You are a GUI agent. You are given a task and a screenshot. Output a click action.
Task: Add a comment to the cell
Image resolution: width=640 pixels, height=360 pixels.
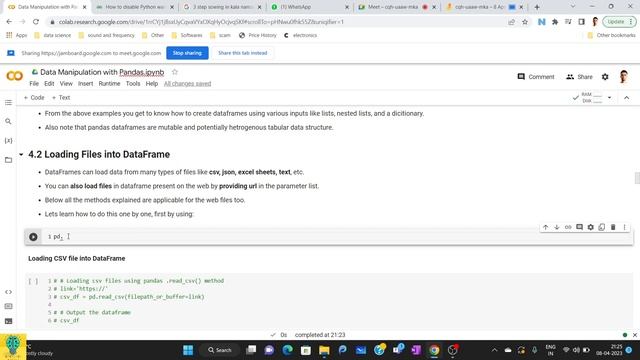[x=579, y=227]
